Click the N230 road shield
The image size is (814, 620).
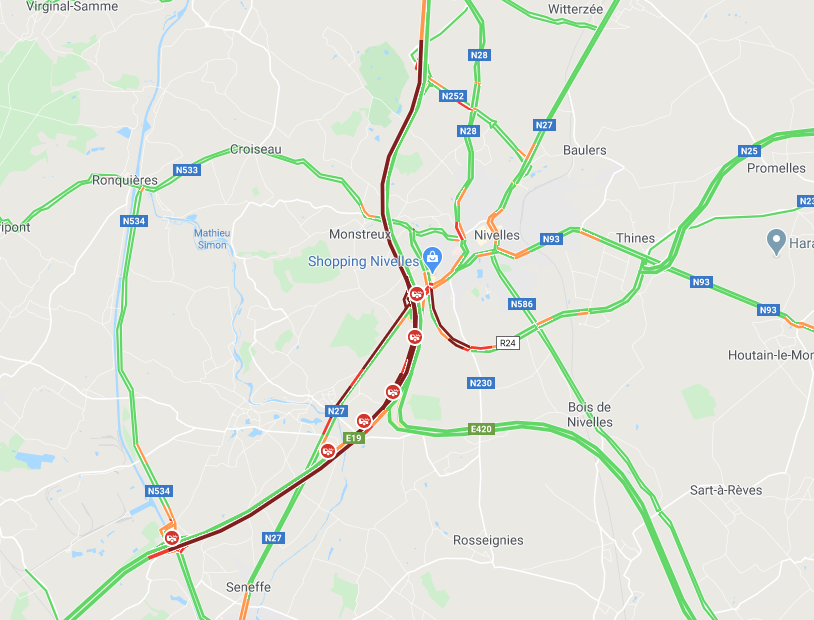coord(481,383)
